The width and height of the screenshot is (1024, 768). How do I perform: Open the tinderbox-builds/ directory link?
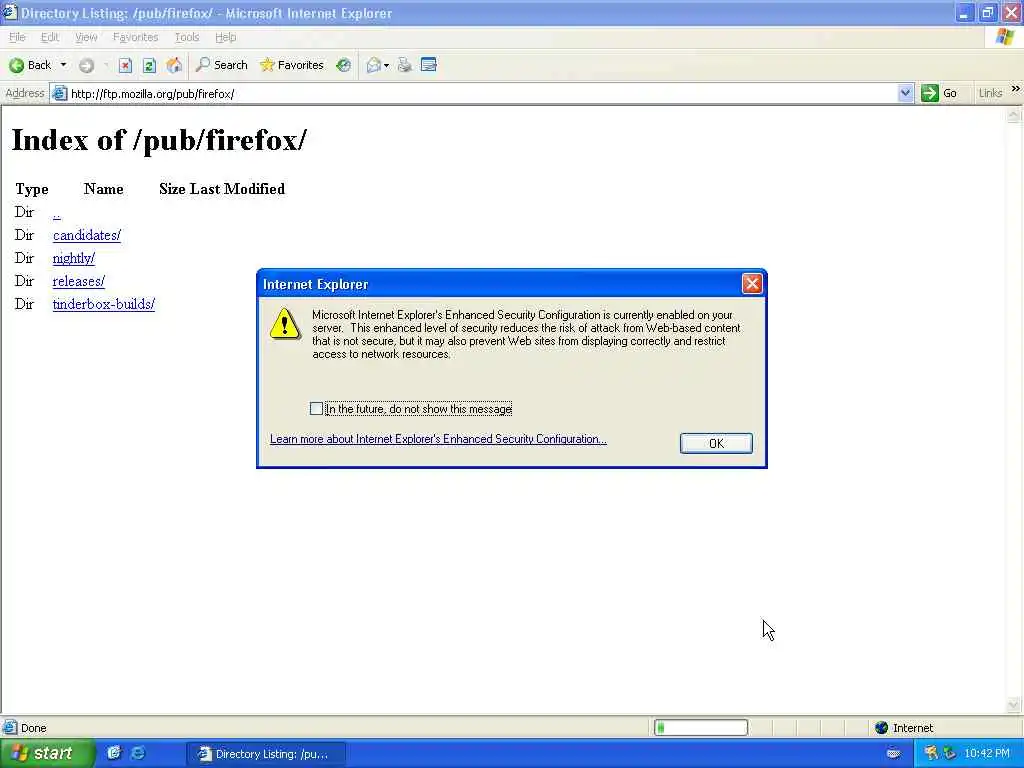[x=103, y=304]
